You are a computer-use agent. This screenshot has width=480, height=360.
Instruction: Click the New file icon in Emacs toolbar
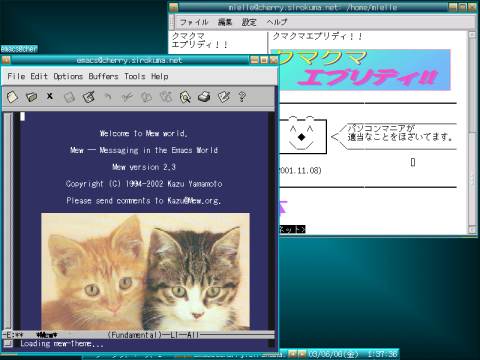(x=12, y=97)
